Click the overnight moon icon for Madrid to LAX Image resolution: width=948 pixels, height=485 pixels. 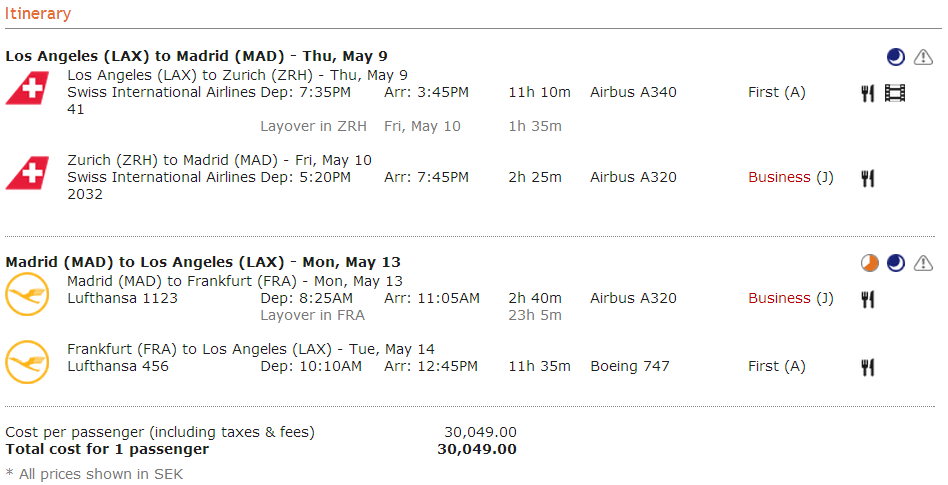(x=896, y=263)
